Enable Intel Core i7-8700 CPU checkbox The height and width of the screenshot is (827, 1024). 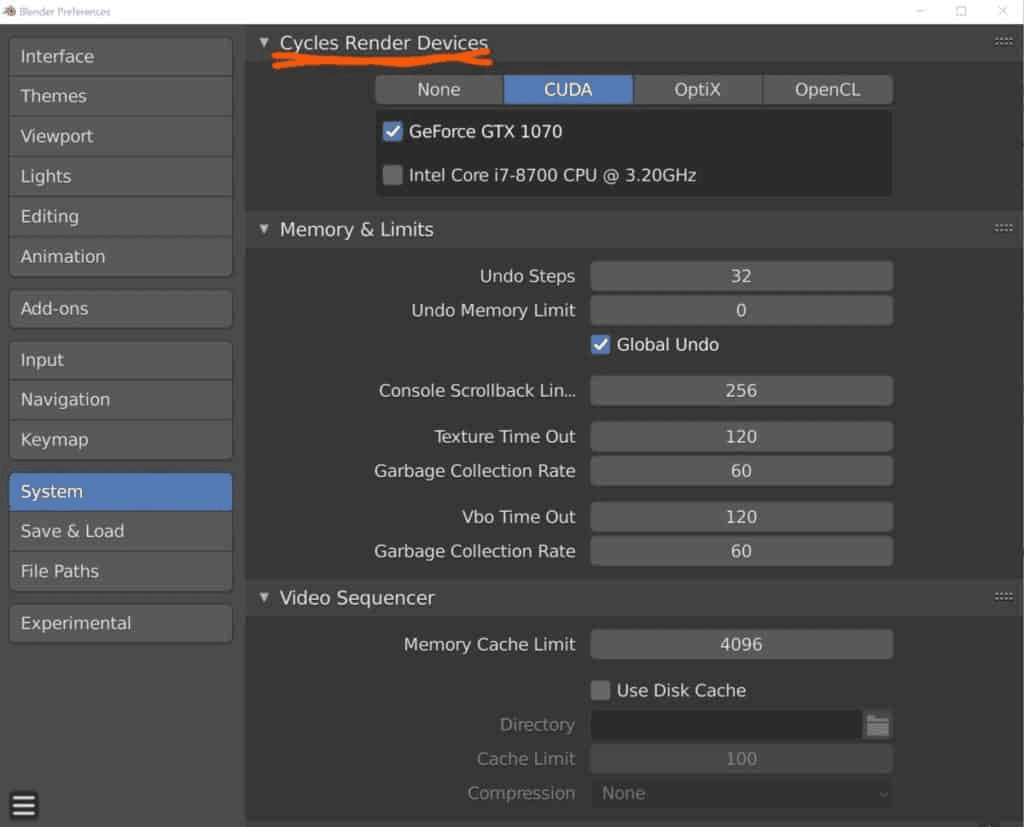(392, 174)
